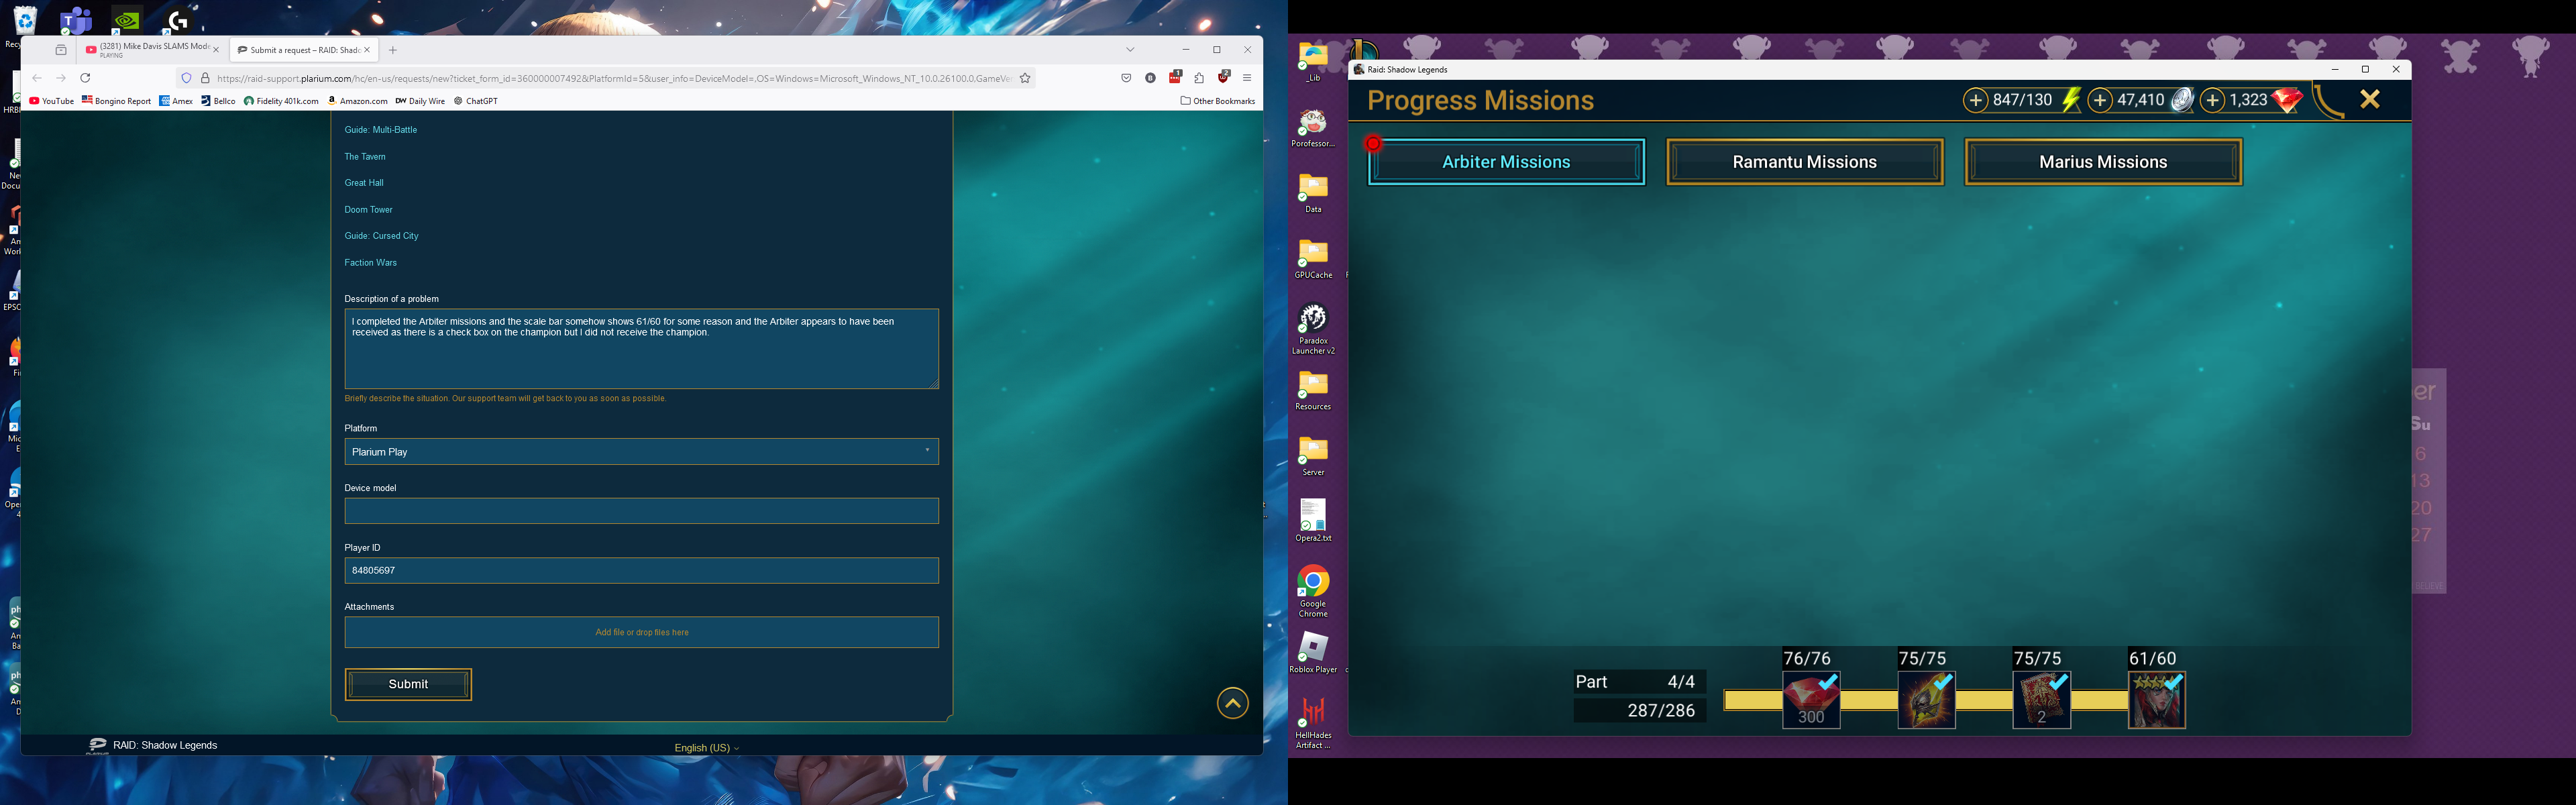Select the 300 gems reward at 76/76
Screen dimensions: 2576x805
pyautogui.click(x=1811, y=699)
